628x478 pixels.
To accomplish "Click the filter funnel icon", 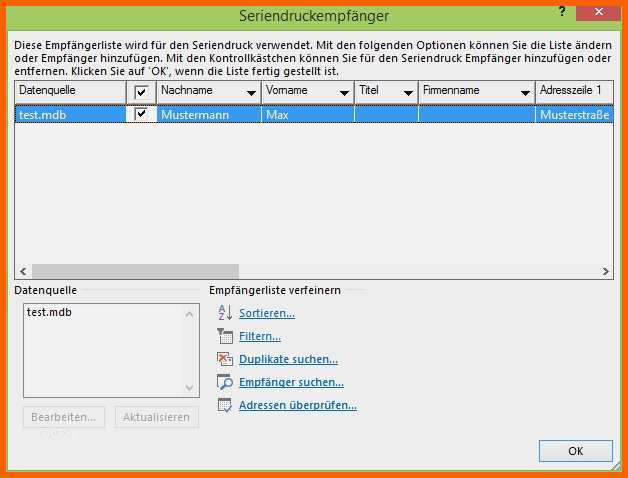I will point(225,336).
